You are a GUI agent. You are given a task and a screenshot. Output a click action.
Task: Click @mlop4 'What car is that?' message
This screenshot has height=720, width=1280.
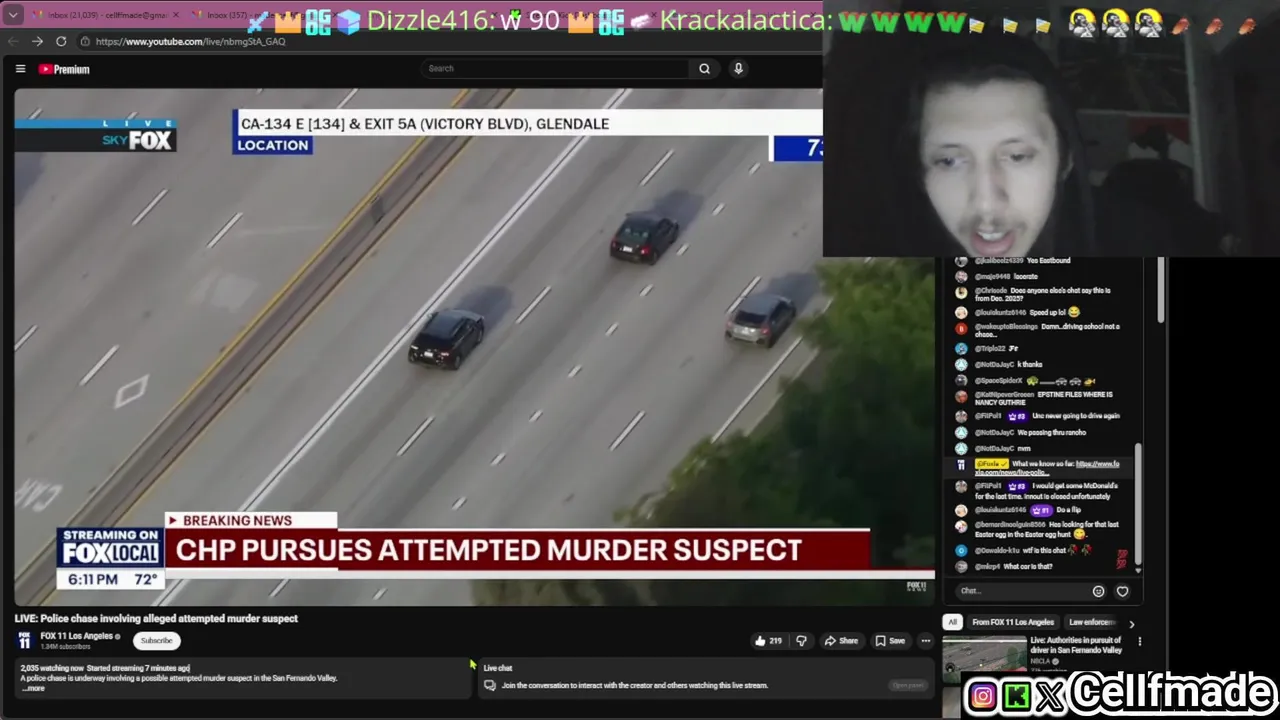coord(1014,566)
